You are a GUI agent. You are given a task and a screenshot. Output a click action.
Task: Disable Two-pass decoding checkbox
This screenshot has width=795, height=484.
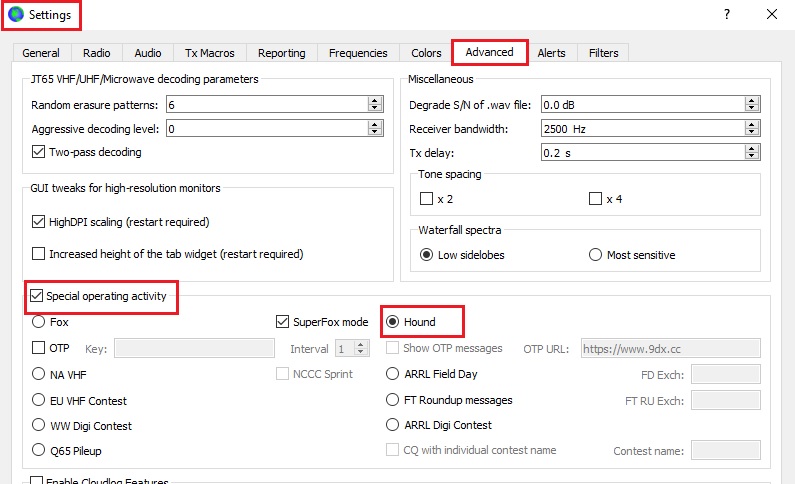39,152
